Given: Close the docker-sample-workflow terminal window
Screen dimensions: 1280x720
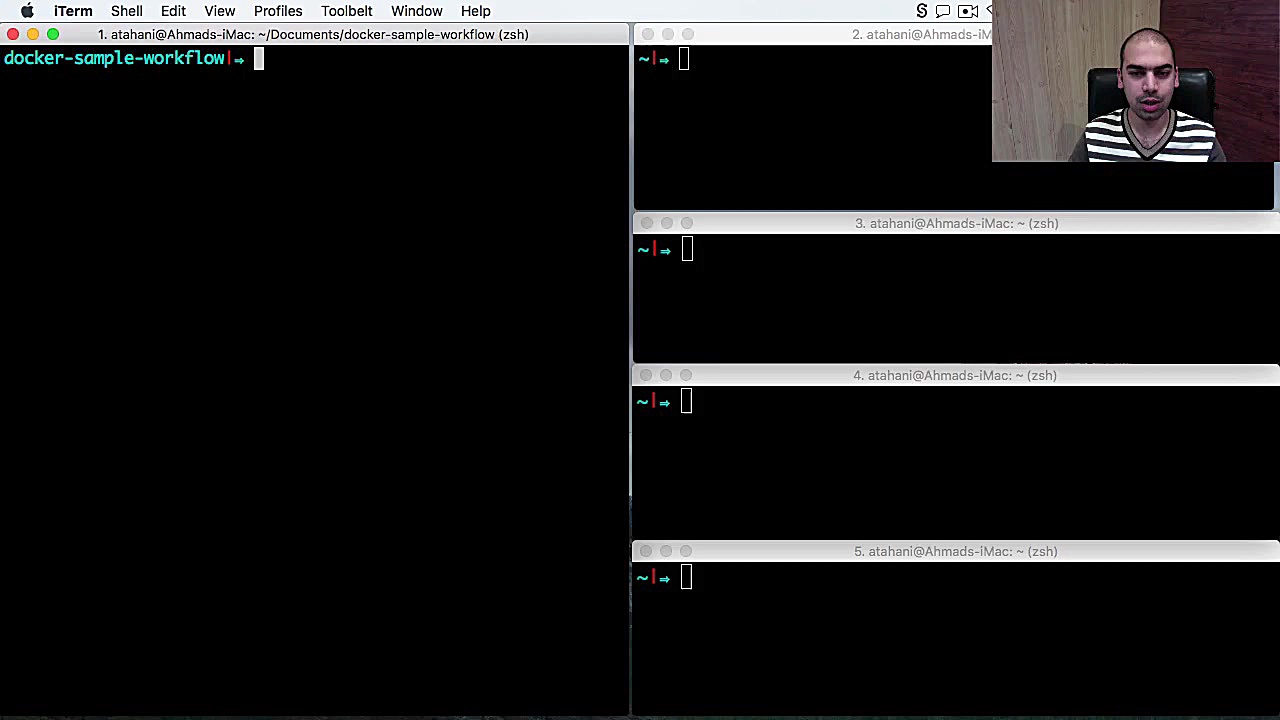Looking at the screenshot, I should pyautogui.click(x=13, y=34).
